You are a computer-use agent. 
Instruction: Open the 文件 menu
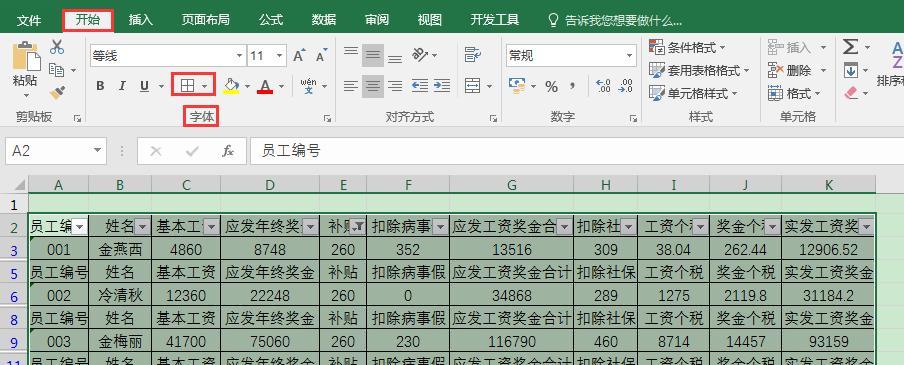(29, 20)
